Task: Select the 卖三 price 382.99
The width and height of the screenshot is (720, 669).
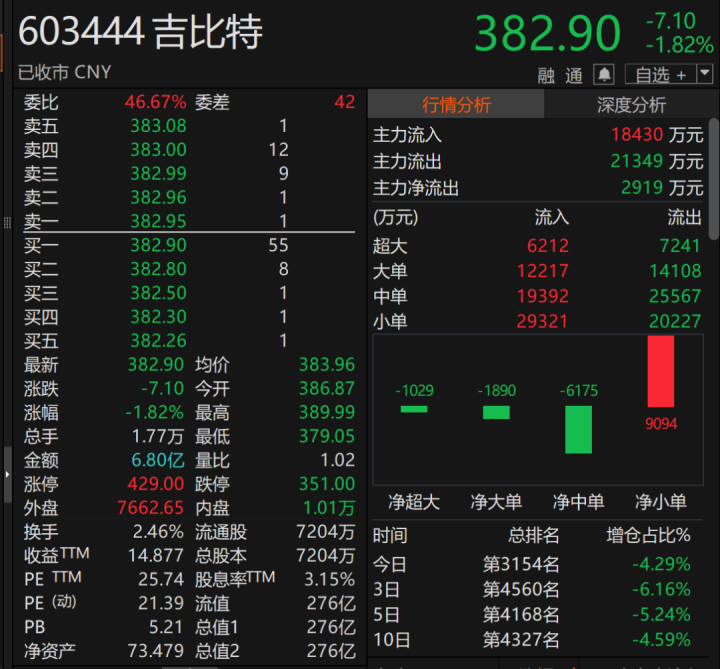Action: [158, 174]
